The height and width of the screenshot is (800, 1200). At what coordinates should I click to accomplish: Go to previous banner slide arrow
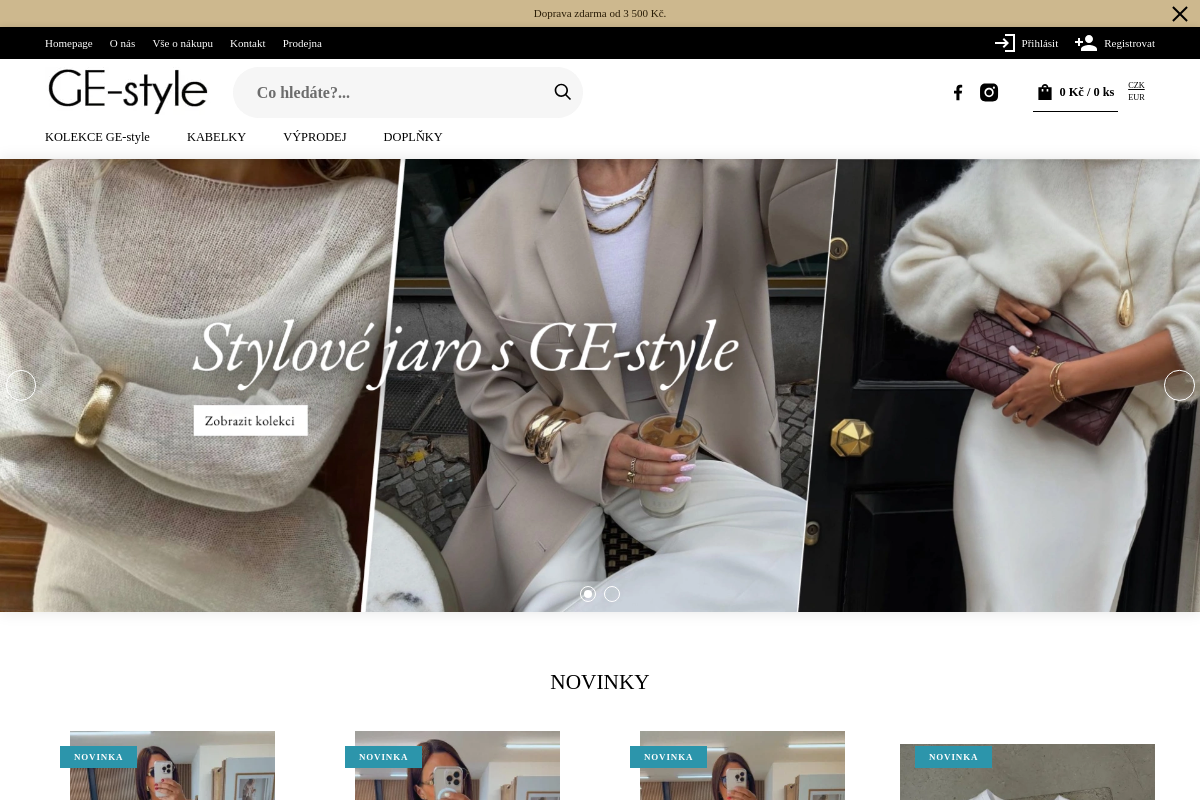pyautogui.click(x=21, y=385)
